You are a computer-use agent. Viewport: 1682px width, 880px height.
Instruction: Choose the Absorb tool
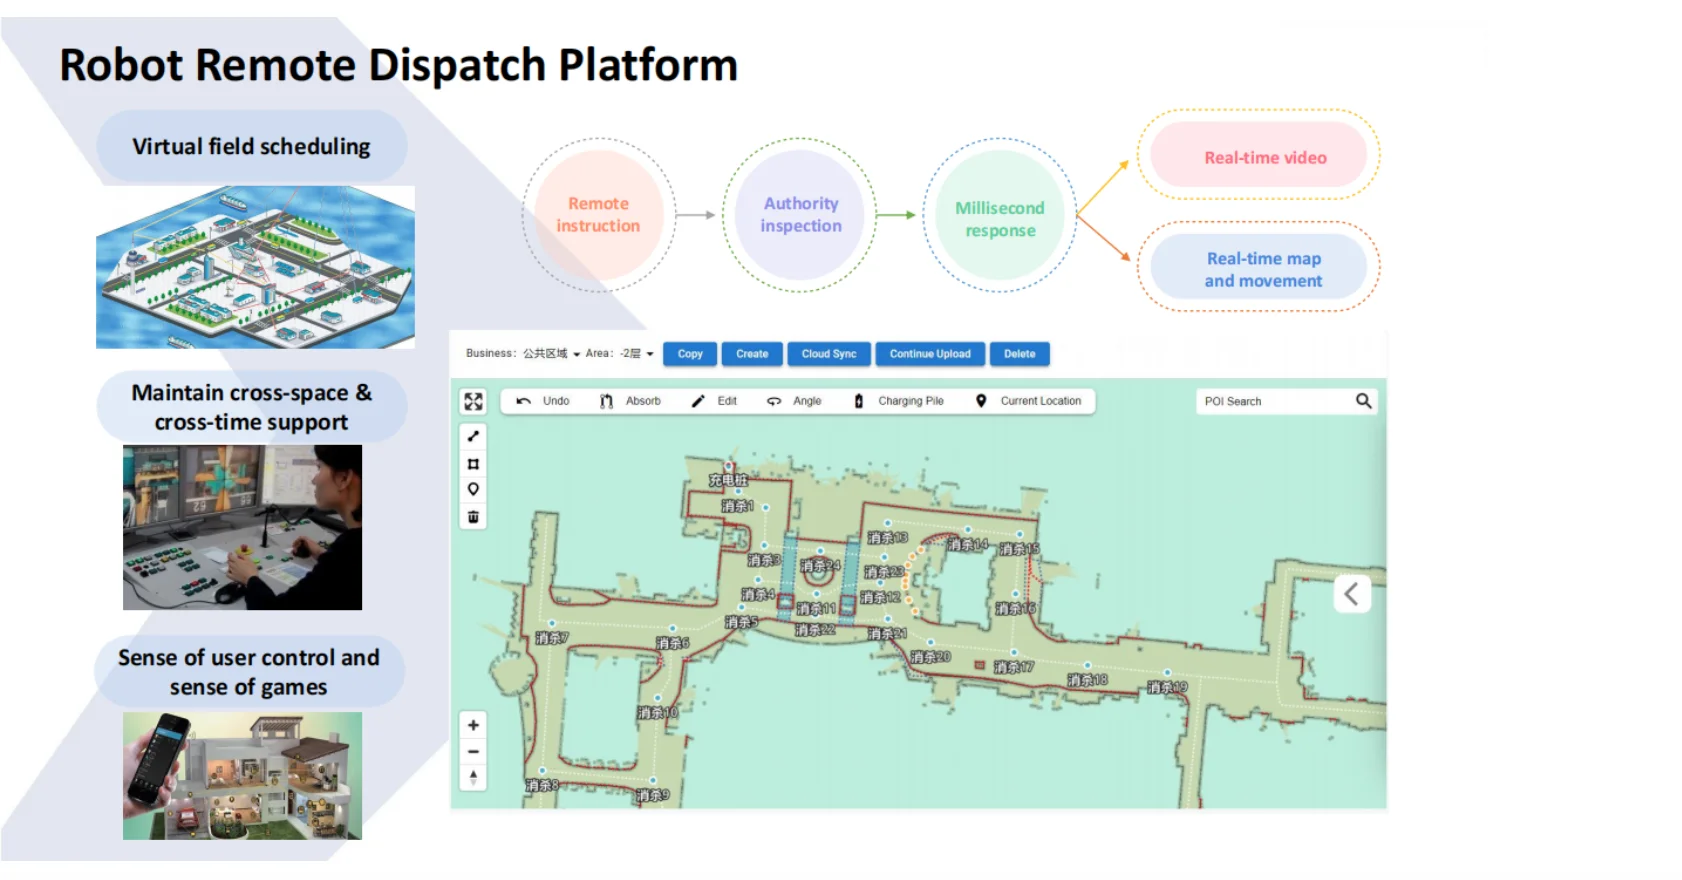630,401
